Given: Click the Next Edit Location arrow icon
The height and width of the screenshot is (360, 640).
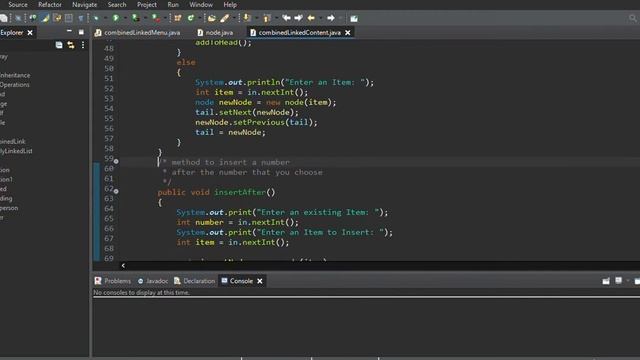Looking at the screenshot, I should pyautogui.click(x=298, y=18).
